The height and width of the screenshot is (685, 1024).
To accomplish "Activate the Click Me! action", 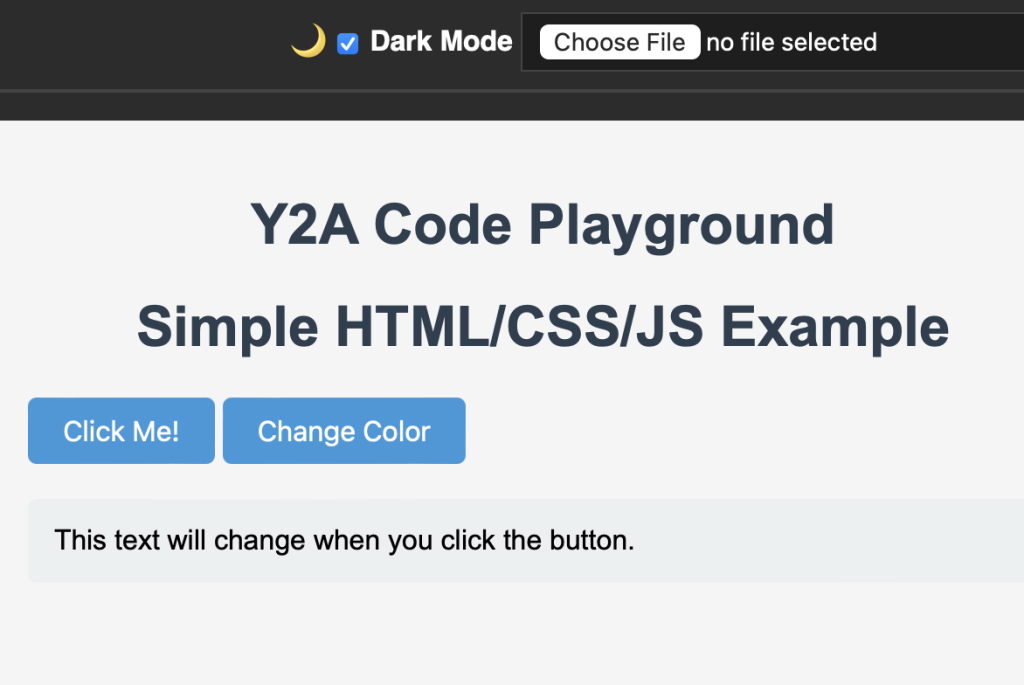I will 121,431.
